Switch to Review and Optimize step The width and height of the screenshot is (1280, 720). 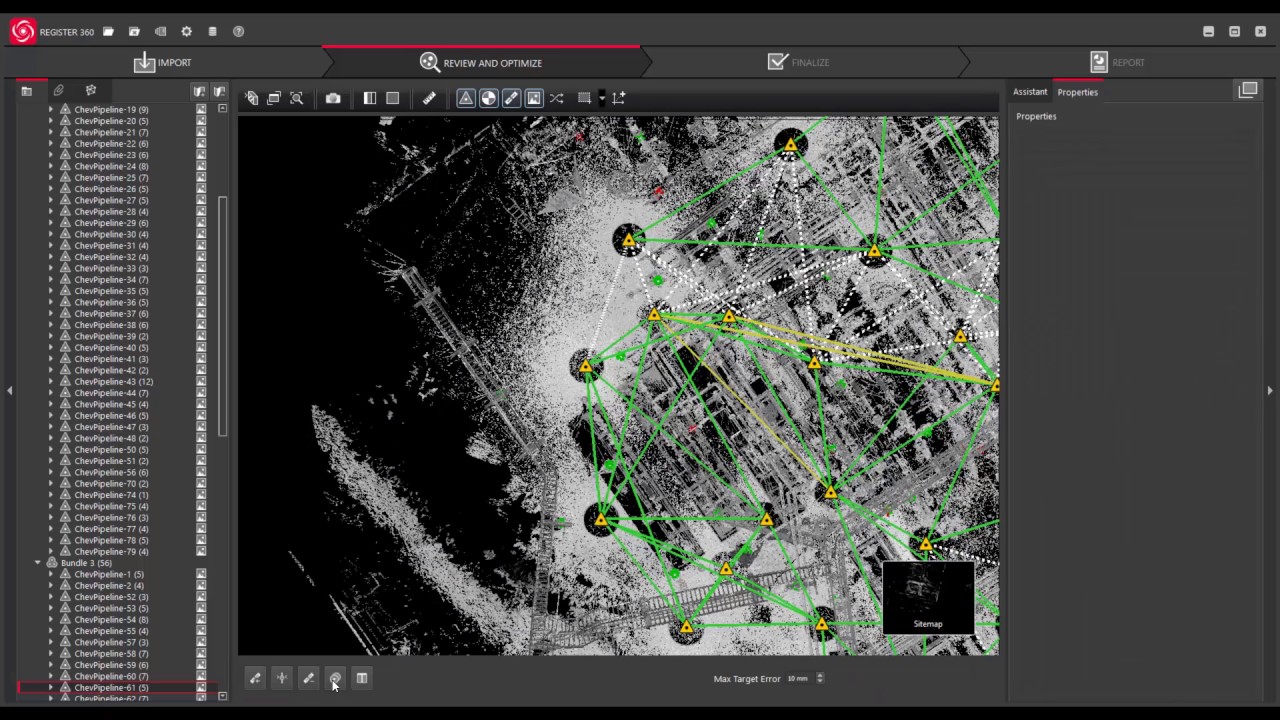(481, 62)
